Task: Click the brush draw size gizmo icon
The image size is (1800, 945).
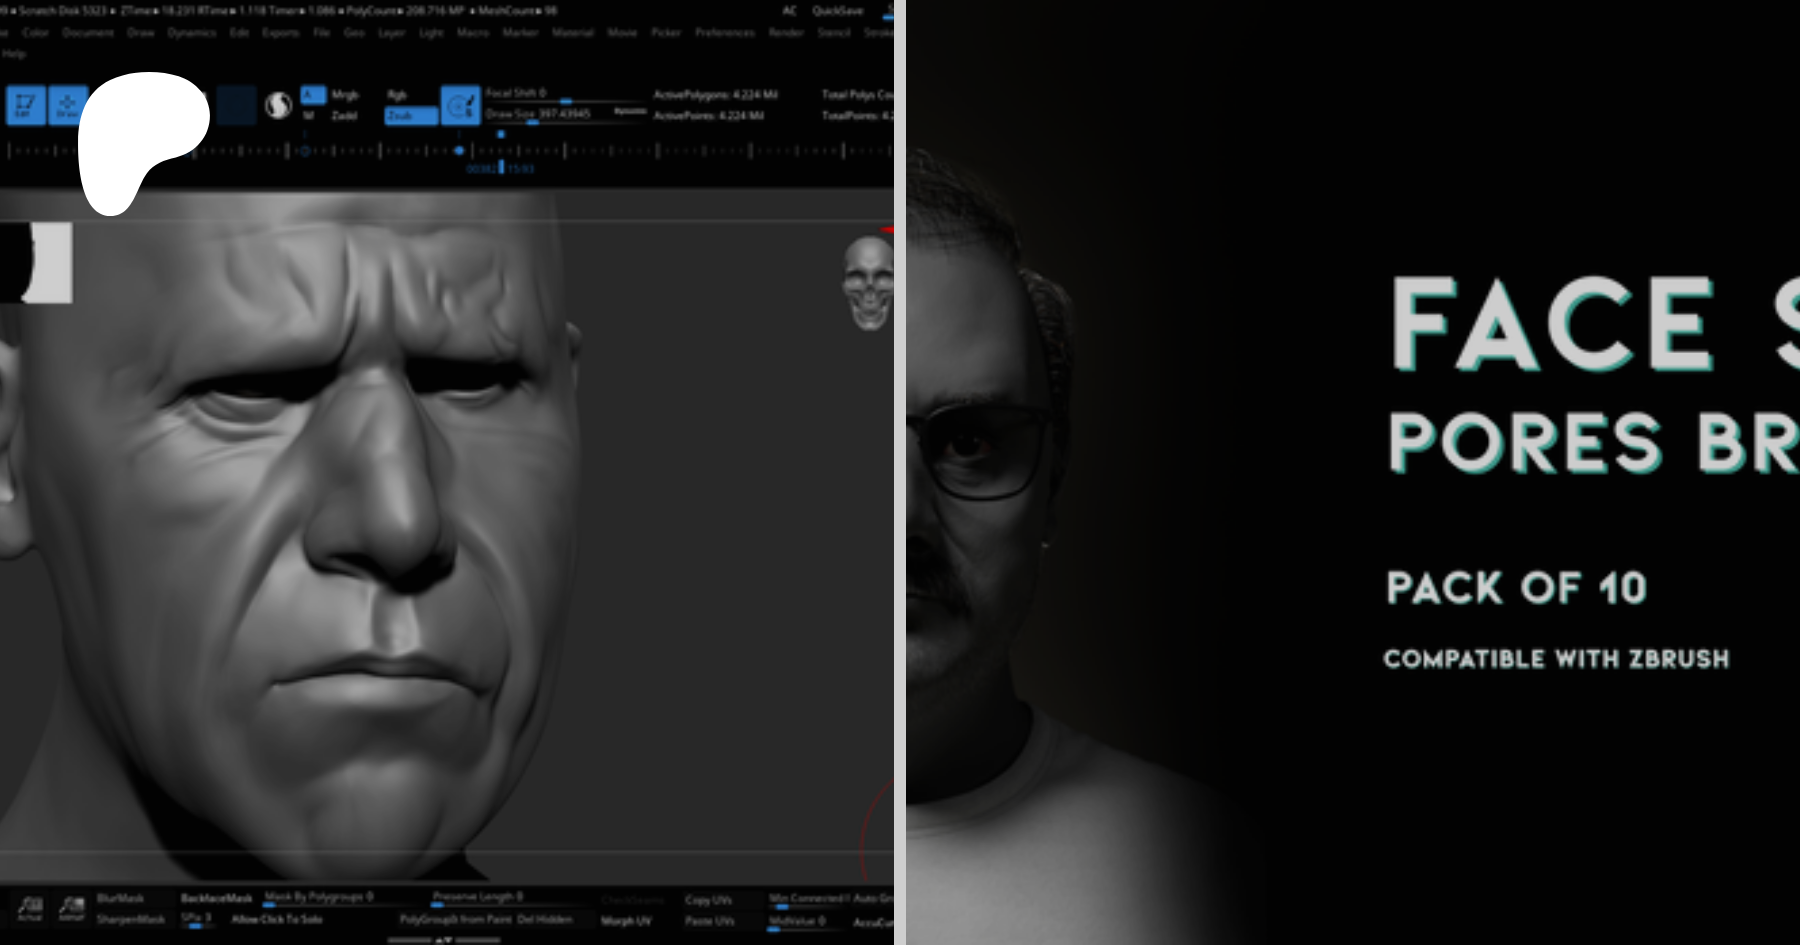Action: pos(460,105)
